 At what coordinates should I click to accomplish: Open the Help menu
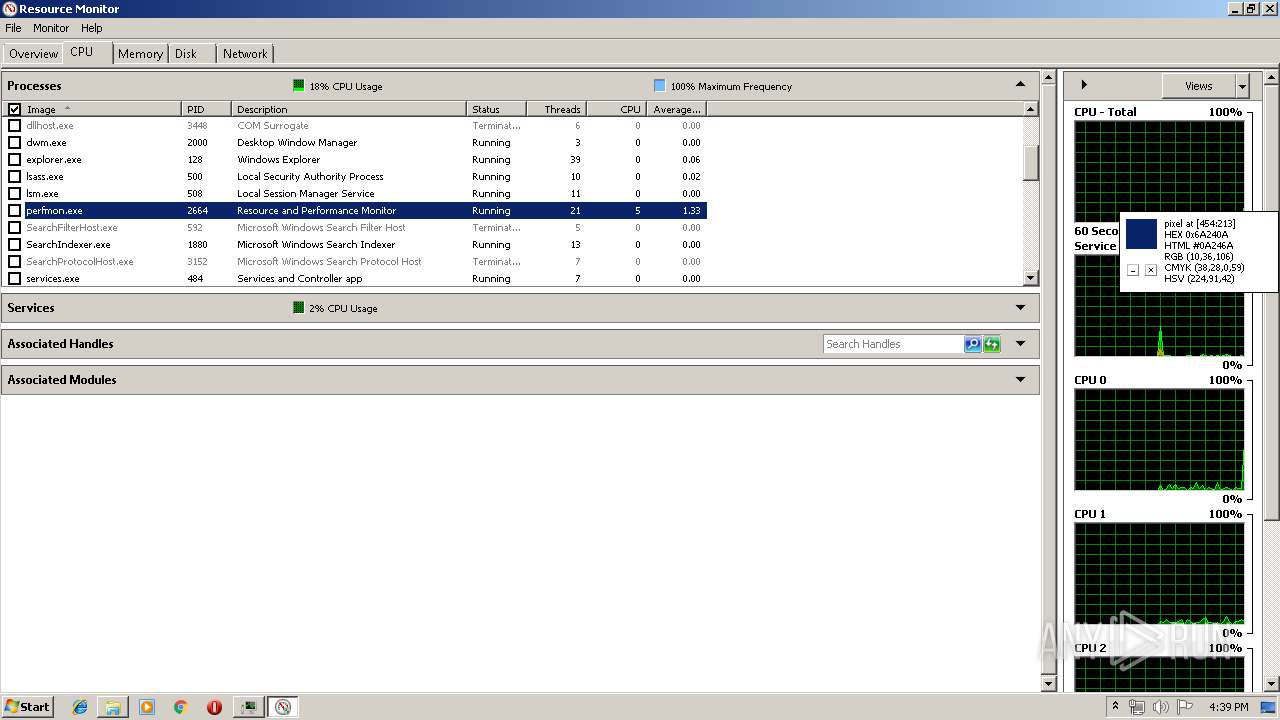[92, 28]
